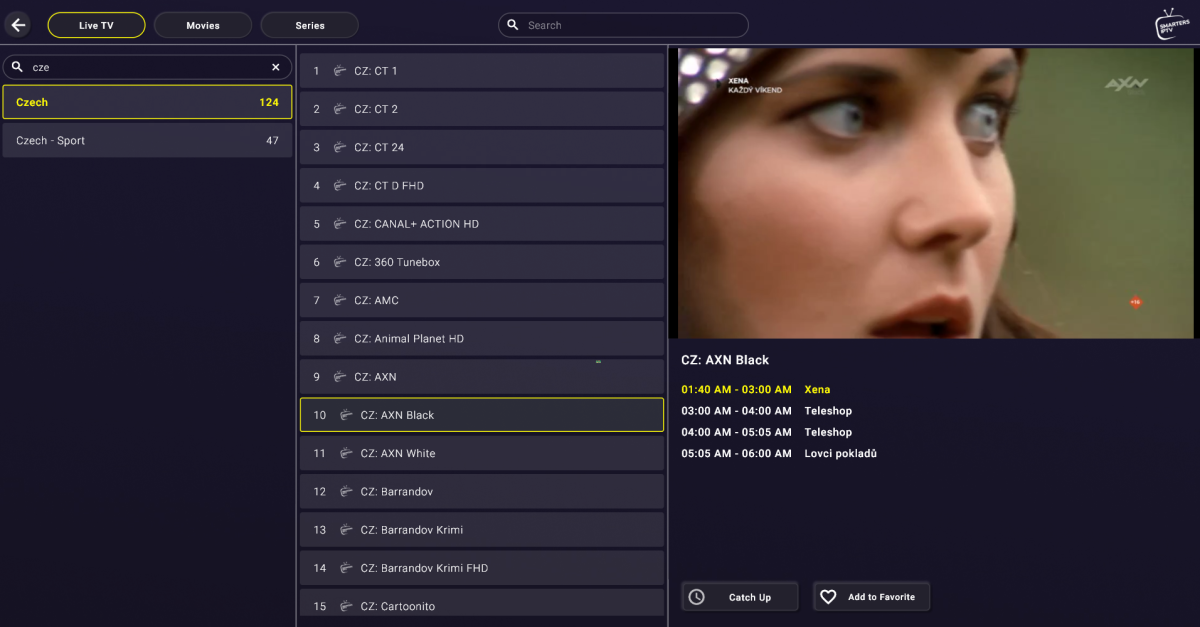The width and height of the screenshot is (1200, 627).
Task: Click the back arrow icon
Action: coord(18,25)
